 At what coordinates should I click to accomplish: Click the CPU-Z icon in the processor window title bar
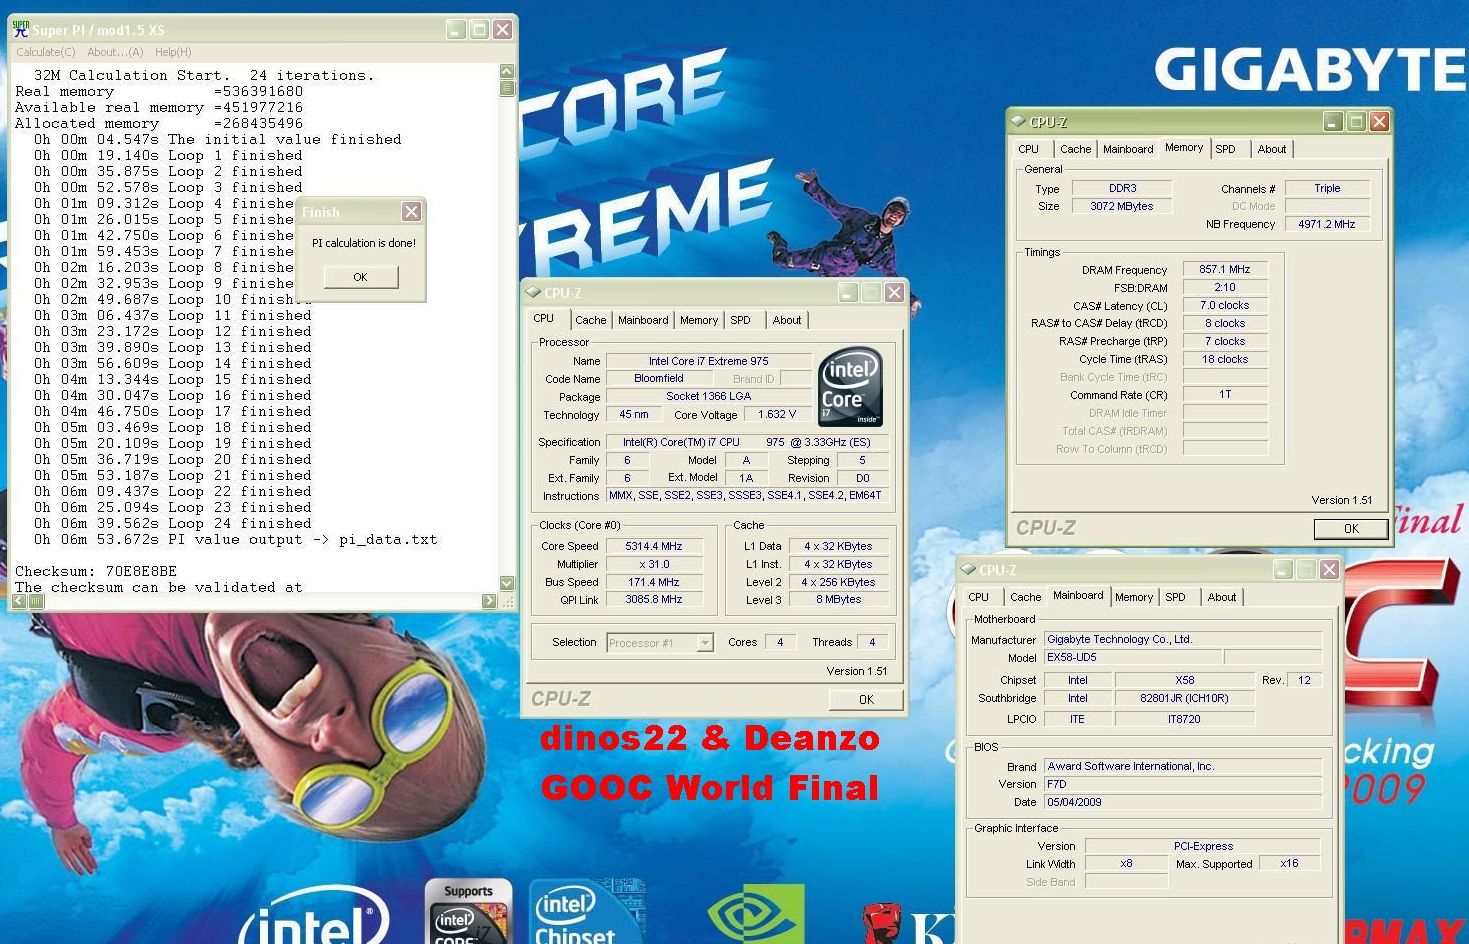[x=533, y=292]
